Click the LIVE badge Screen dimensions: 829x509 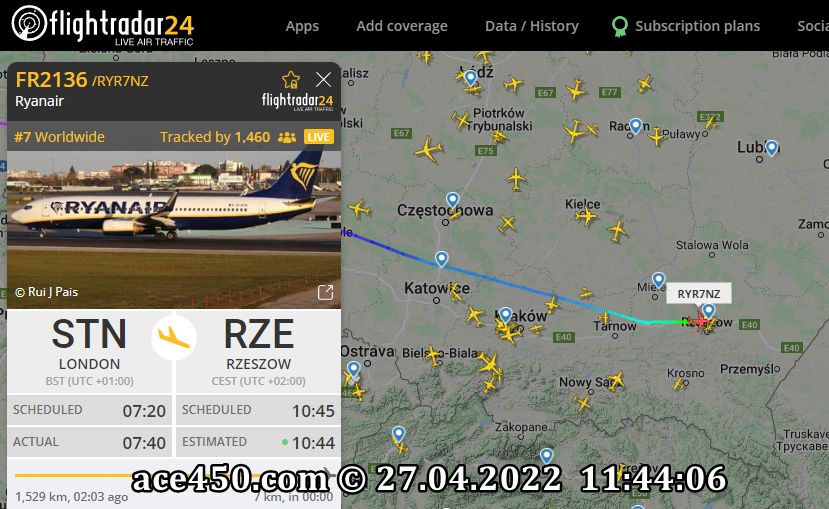pos(318,137)
